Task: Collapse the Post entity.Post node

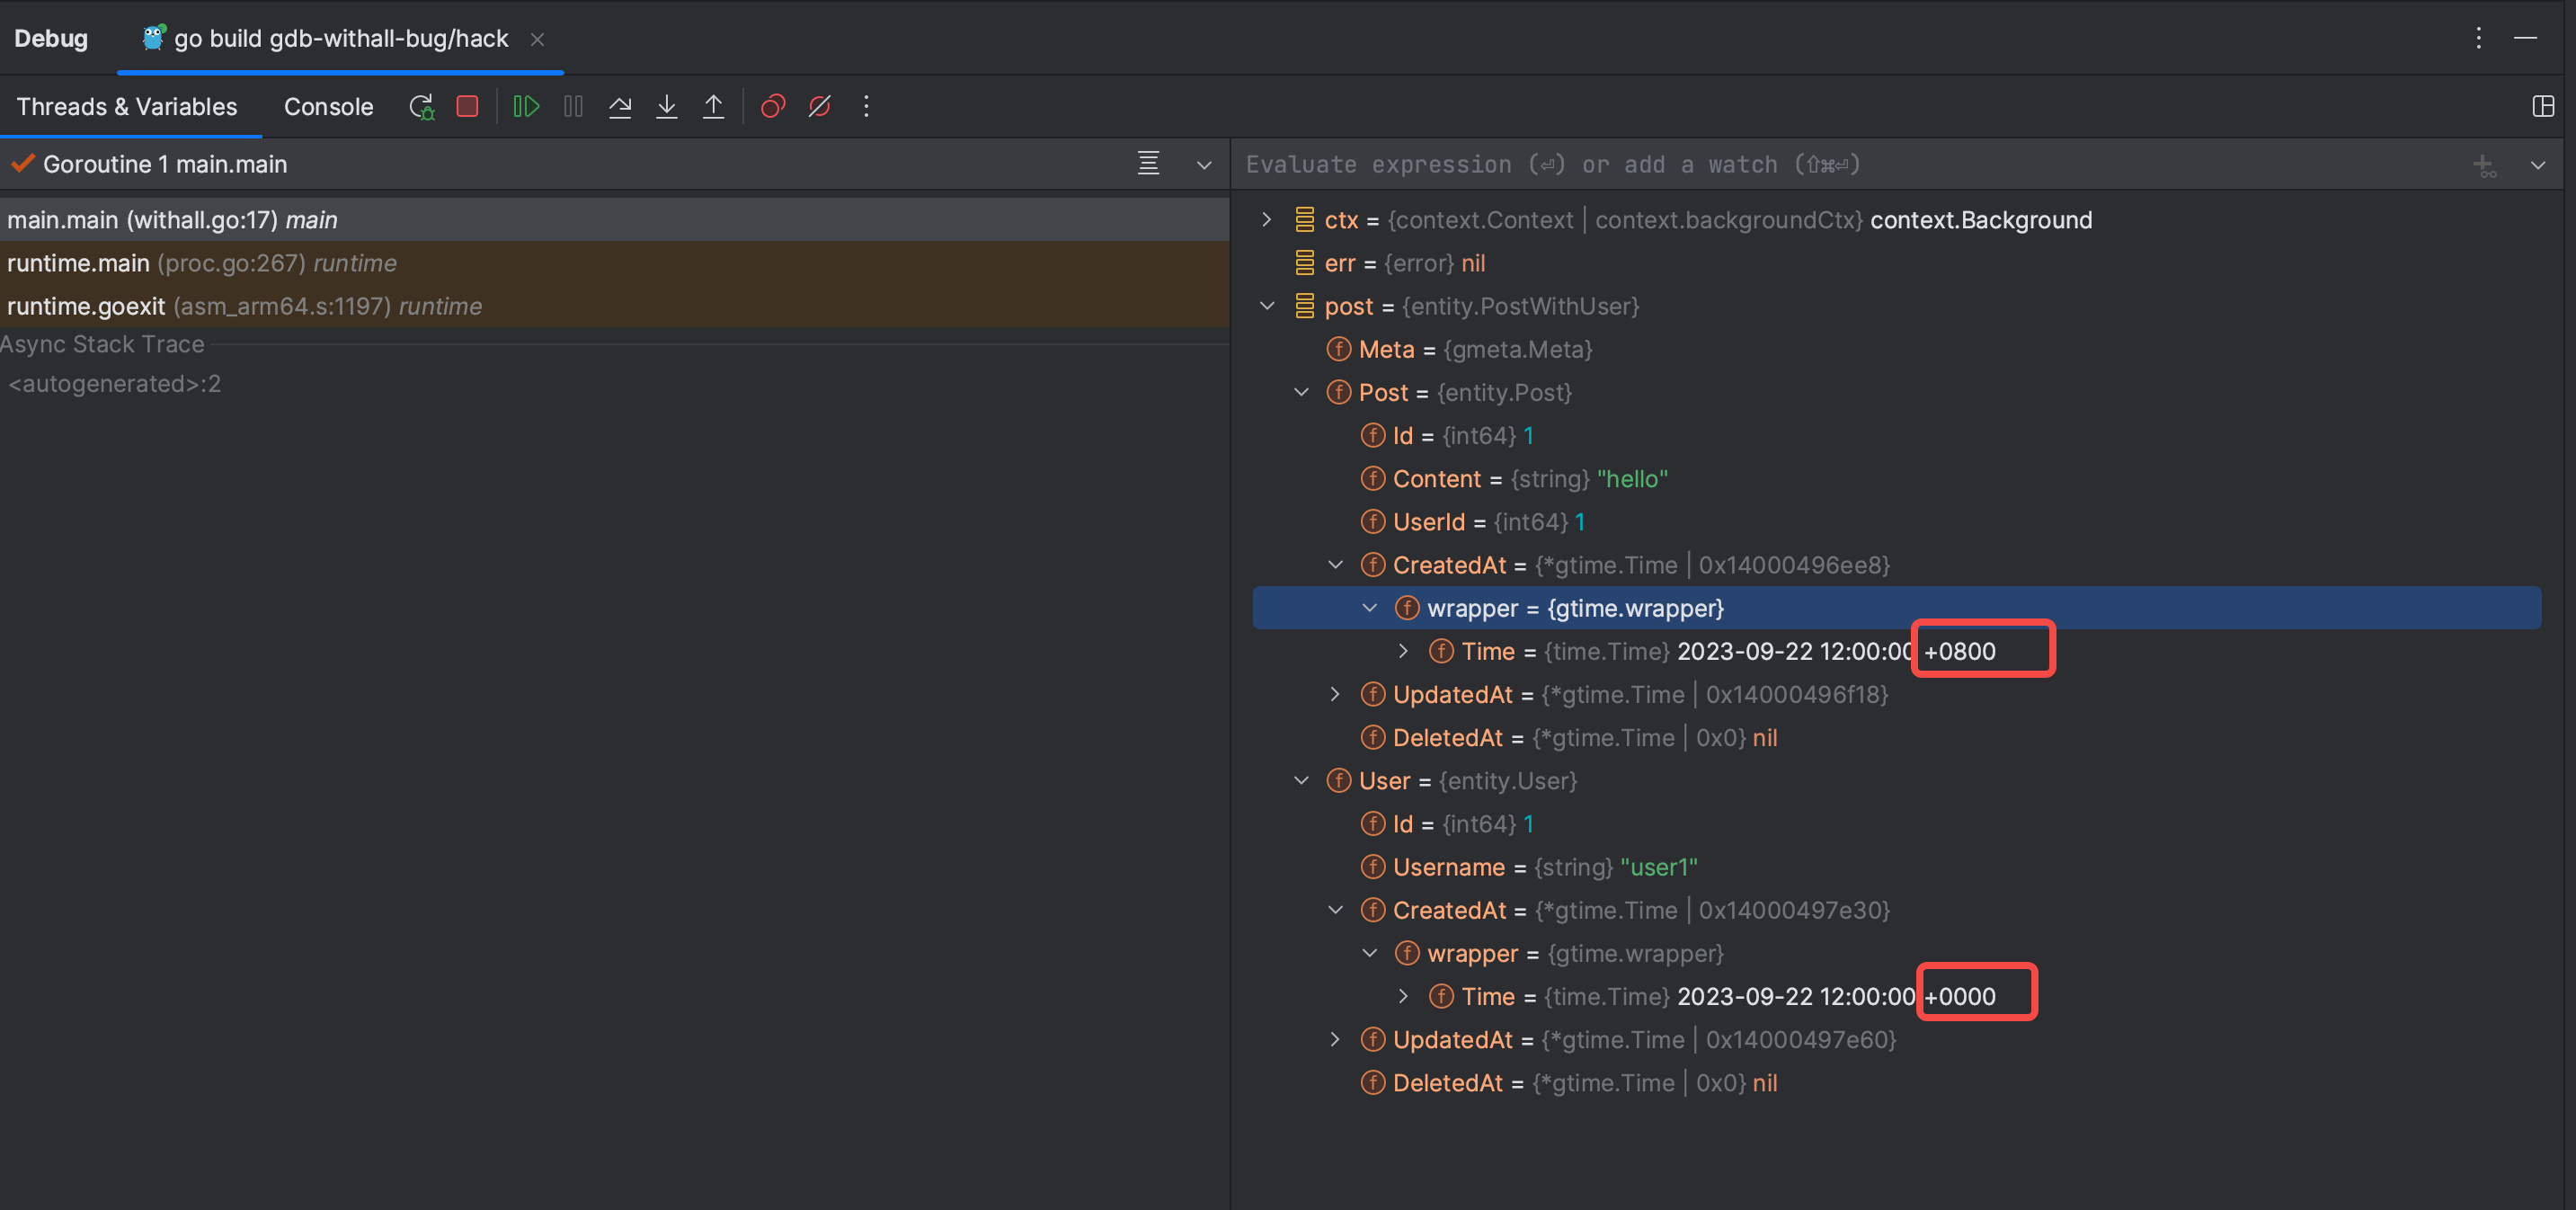Action: [1301, 391]
